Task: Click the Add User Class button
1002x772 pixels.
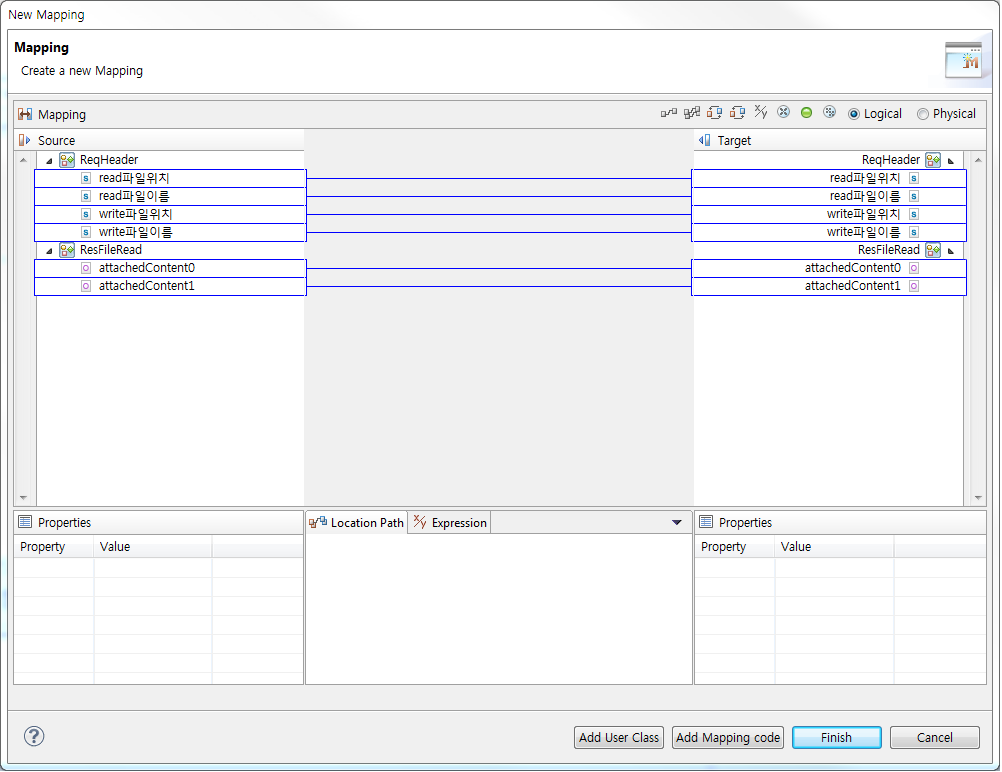Action: [x=618, y=737]
